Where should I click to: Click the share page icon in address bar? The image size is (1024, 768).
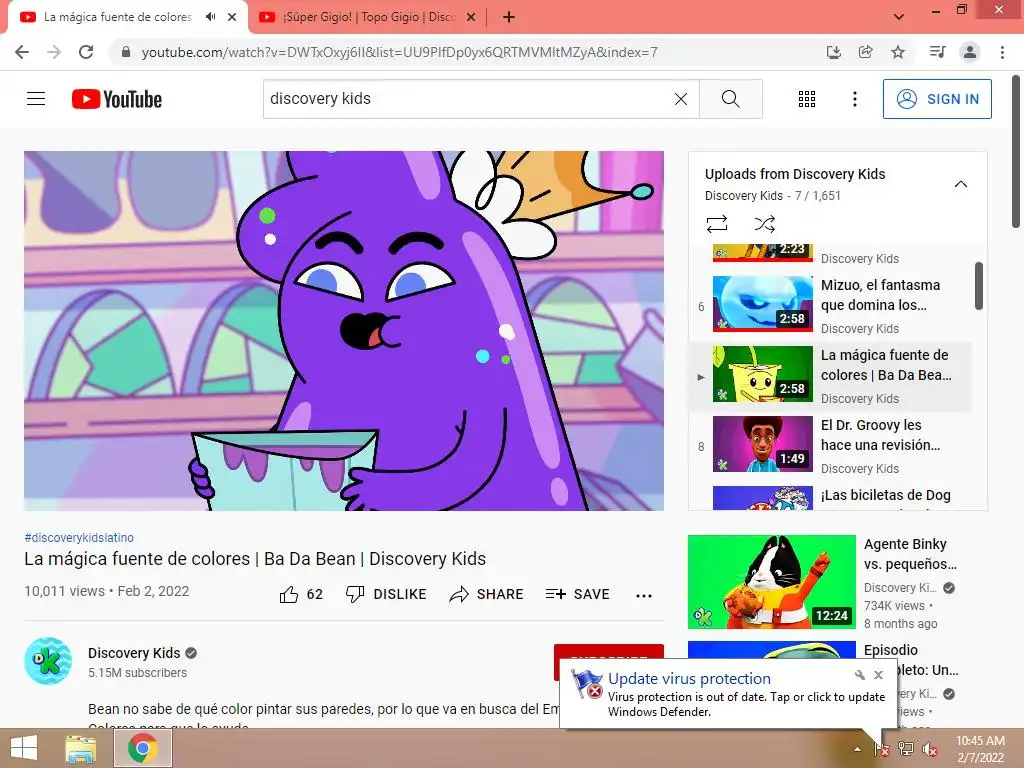pos(866,52)
